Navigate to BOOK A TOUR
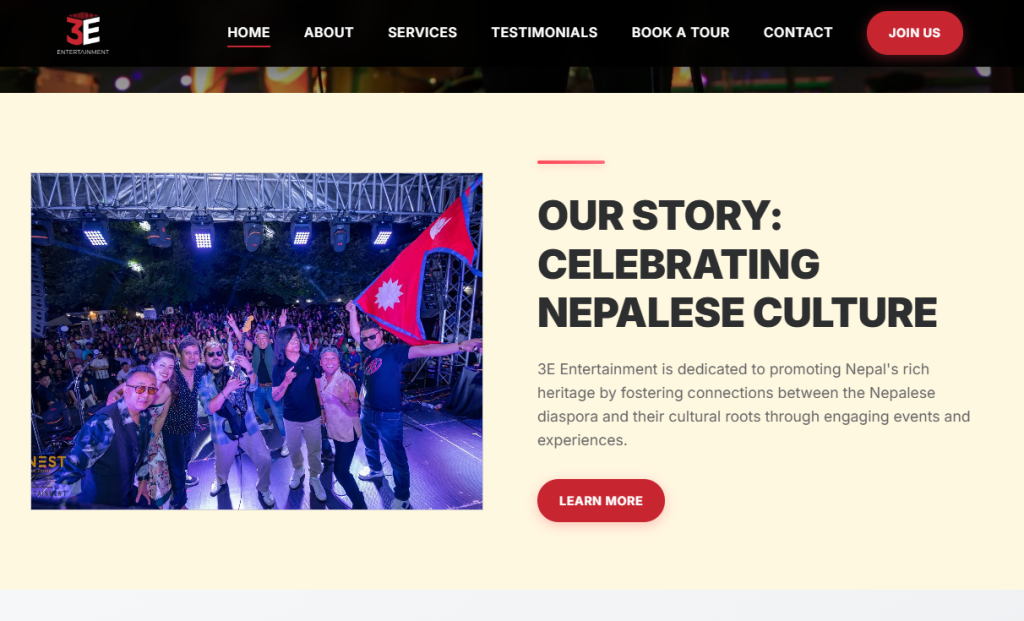Image resolution: width=1024 pixels, height=621 pixels. tap(680, 32)
